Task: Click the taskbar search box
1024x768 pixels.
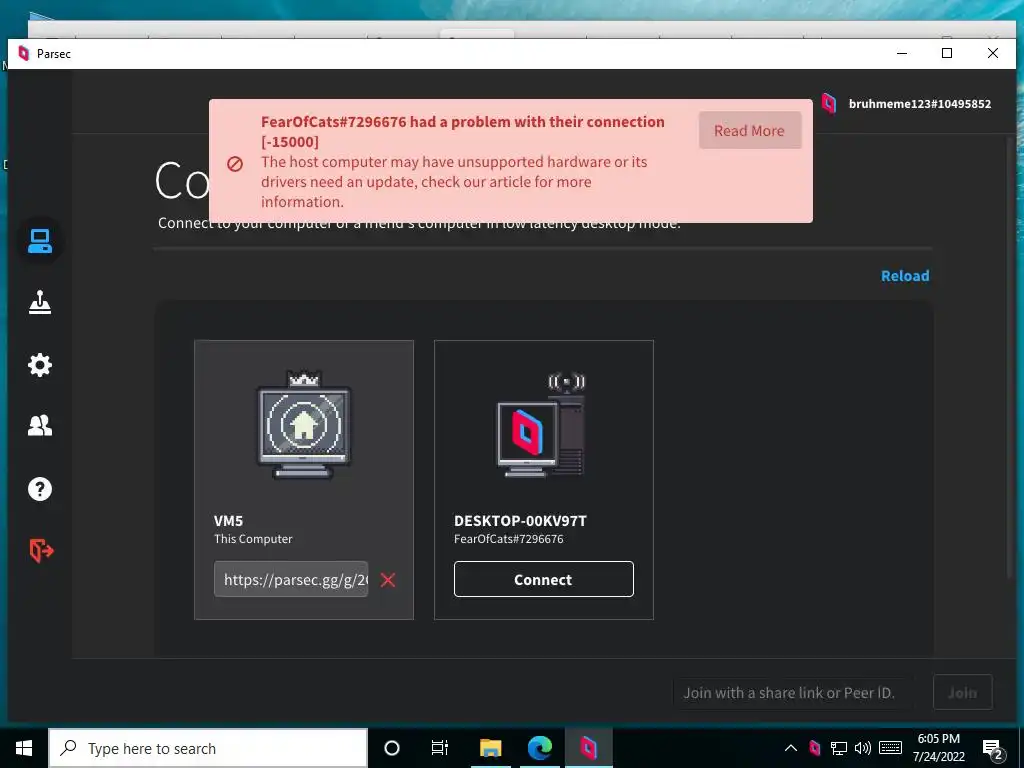Action: click(208, 748)
